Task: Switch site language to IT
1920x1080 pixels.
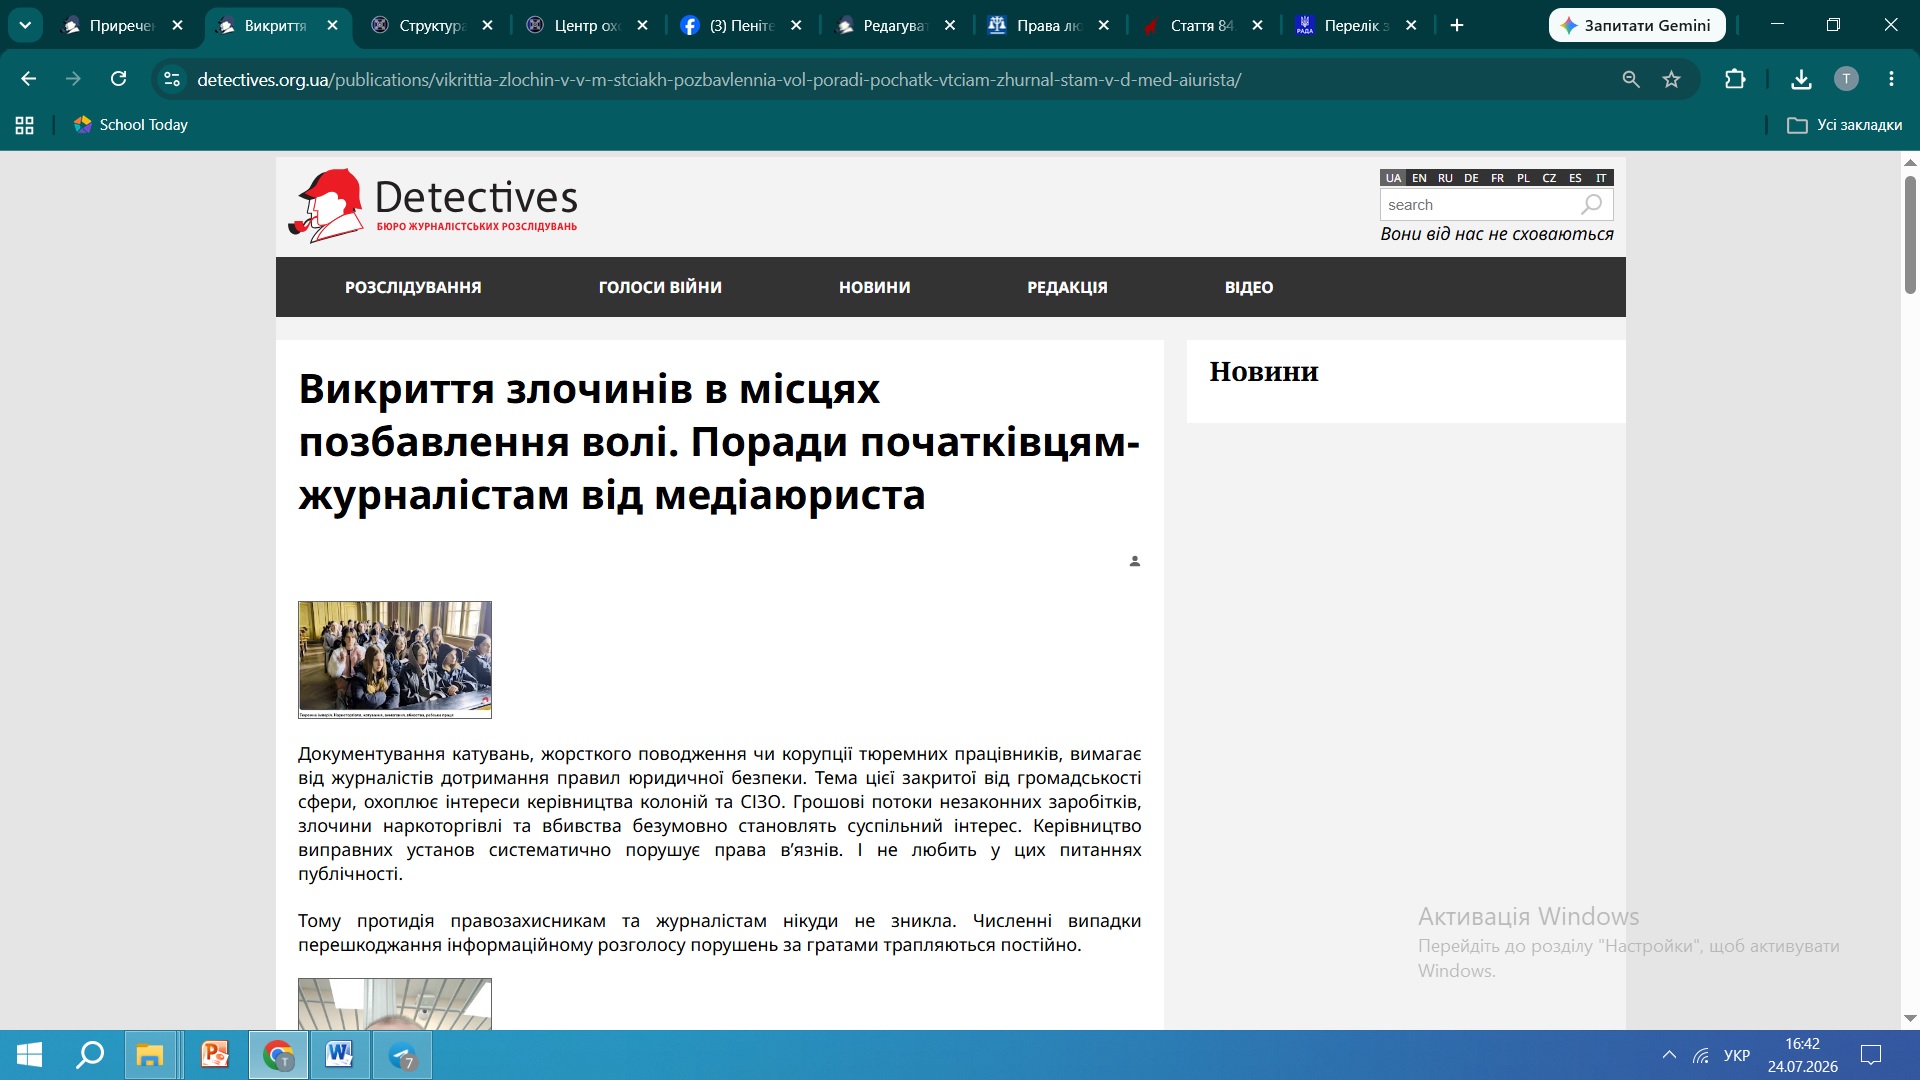Action: point(1601,178)
